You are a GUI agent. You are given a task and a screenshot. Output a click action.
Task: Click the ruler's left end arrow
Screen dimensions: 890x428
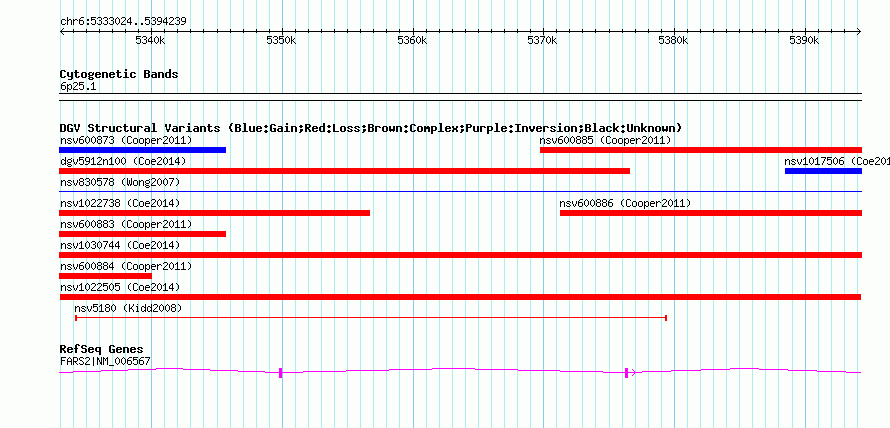click(x=62, y=31)
